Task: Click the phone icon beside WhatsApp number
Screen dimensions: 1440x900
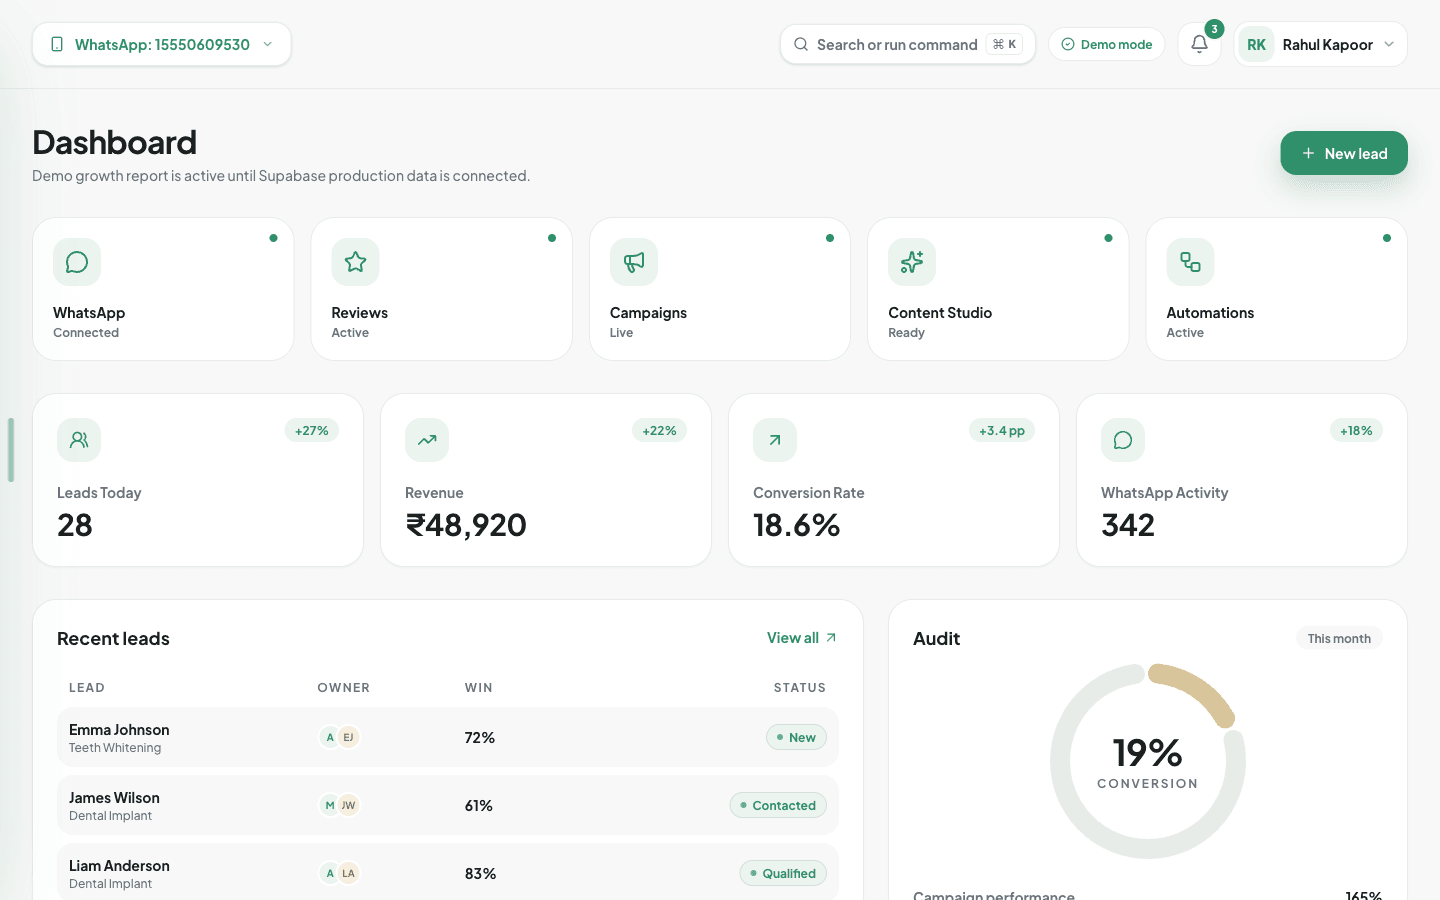Action: click(x=57, y=44)
